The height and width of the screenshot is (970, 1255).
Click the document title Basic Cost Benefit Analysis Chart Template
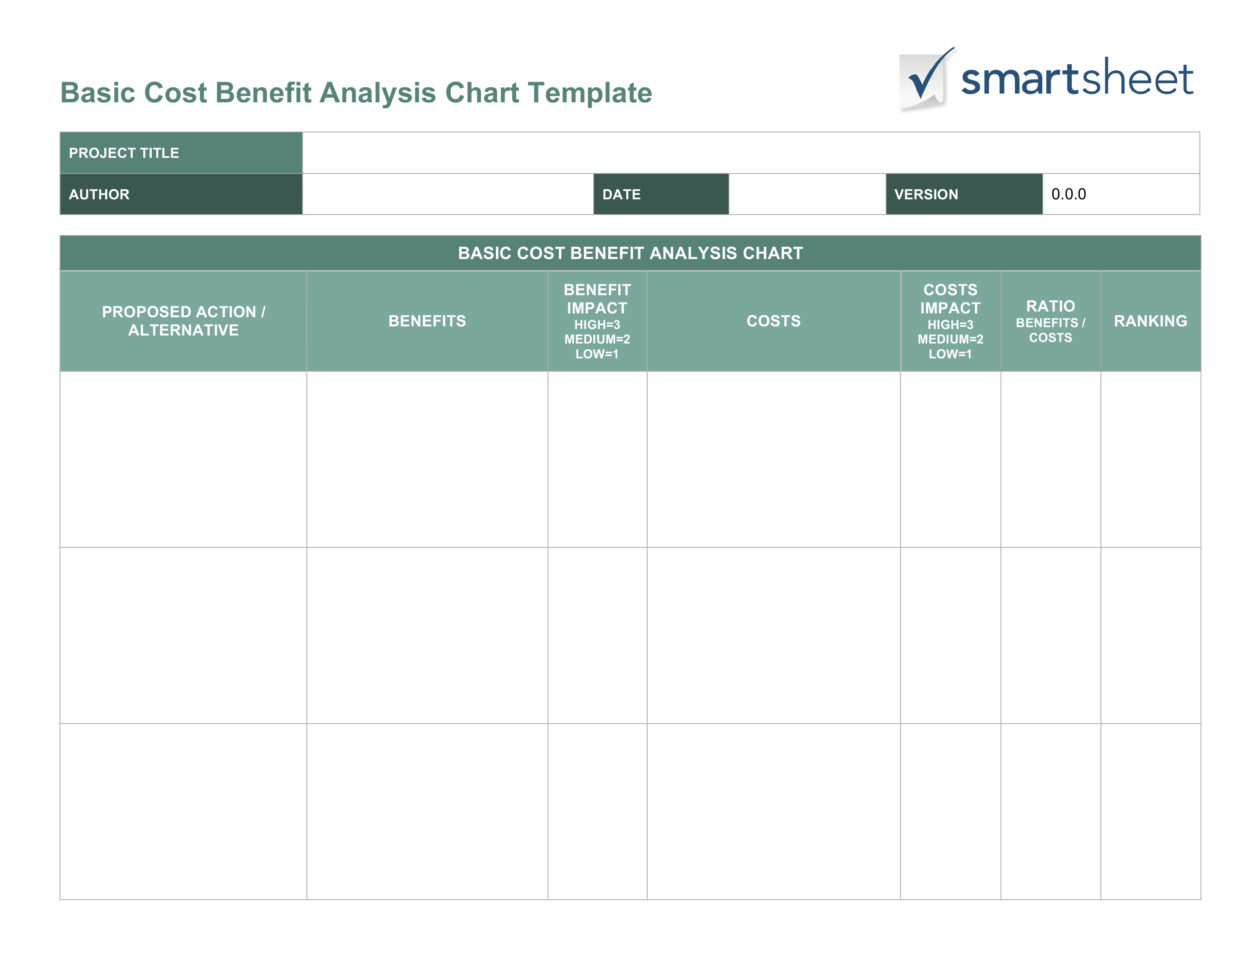[x=356, y=92]
